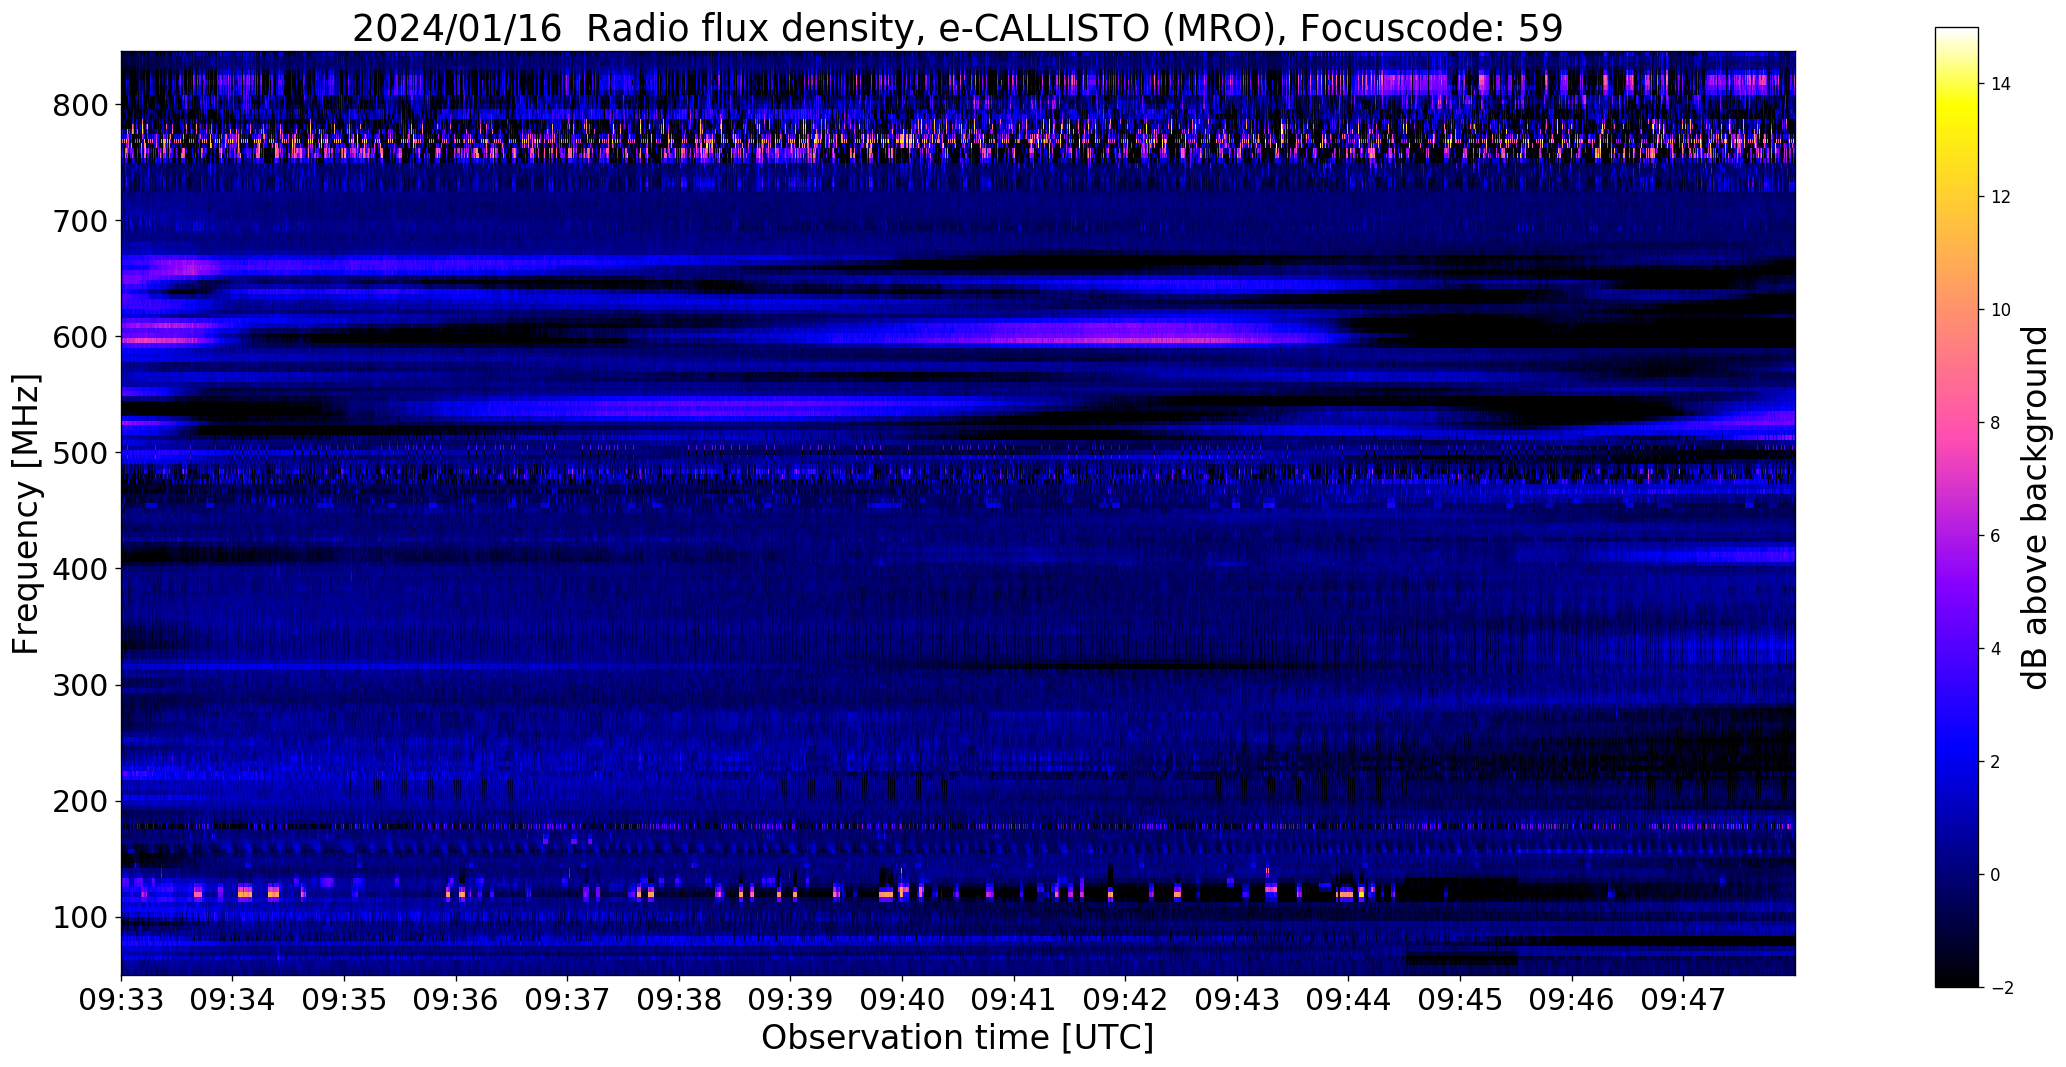Click the 09:40 time tick label
The image size is (2066, 1067).
coord(903,1000)
